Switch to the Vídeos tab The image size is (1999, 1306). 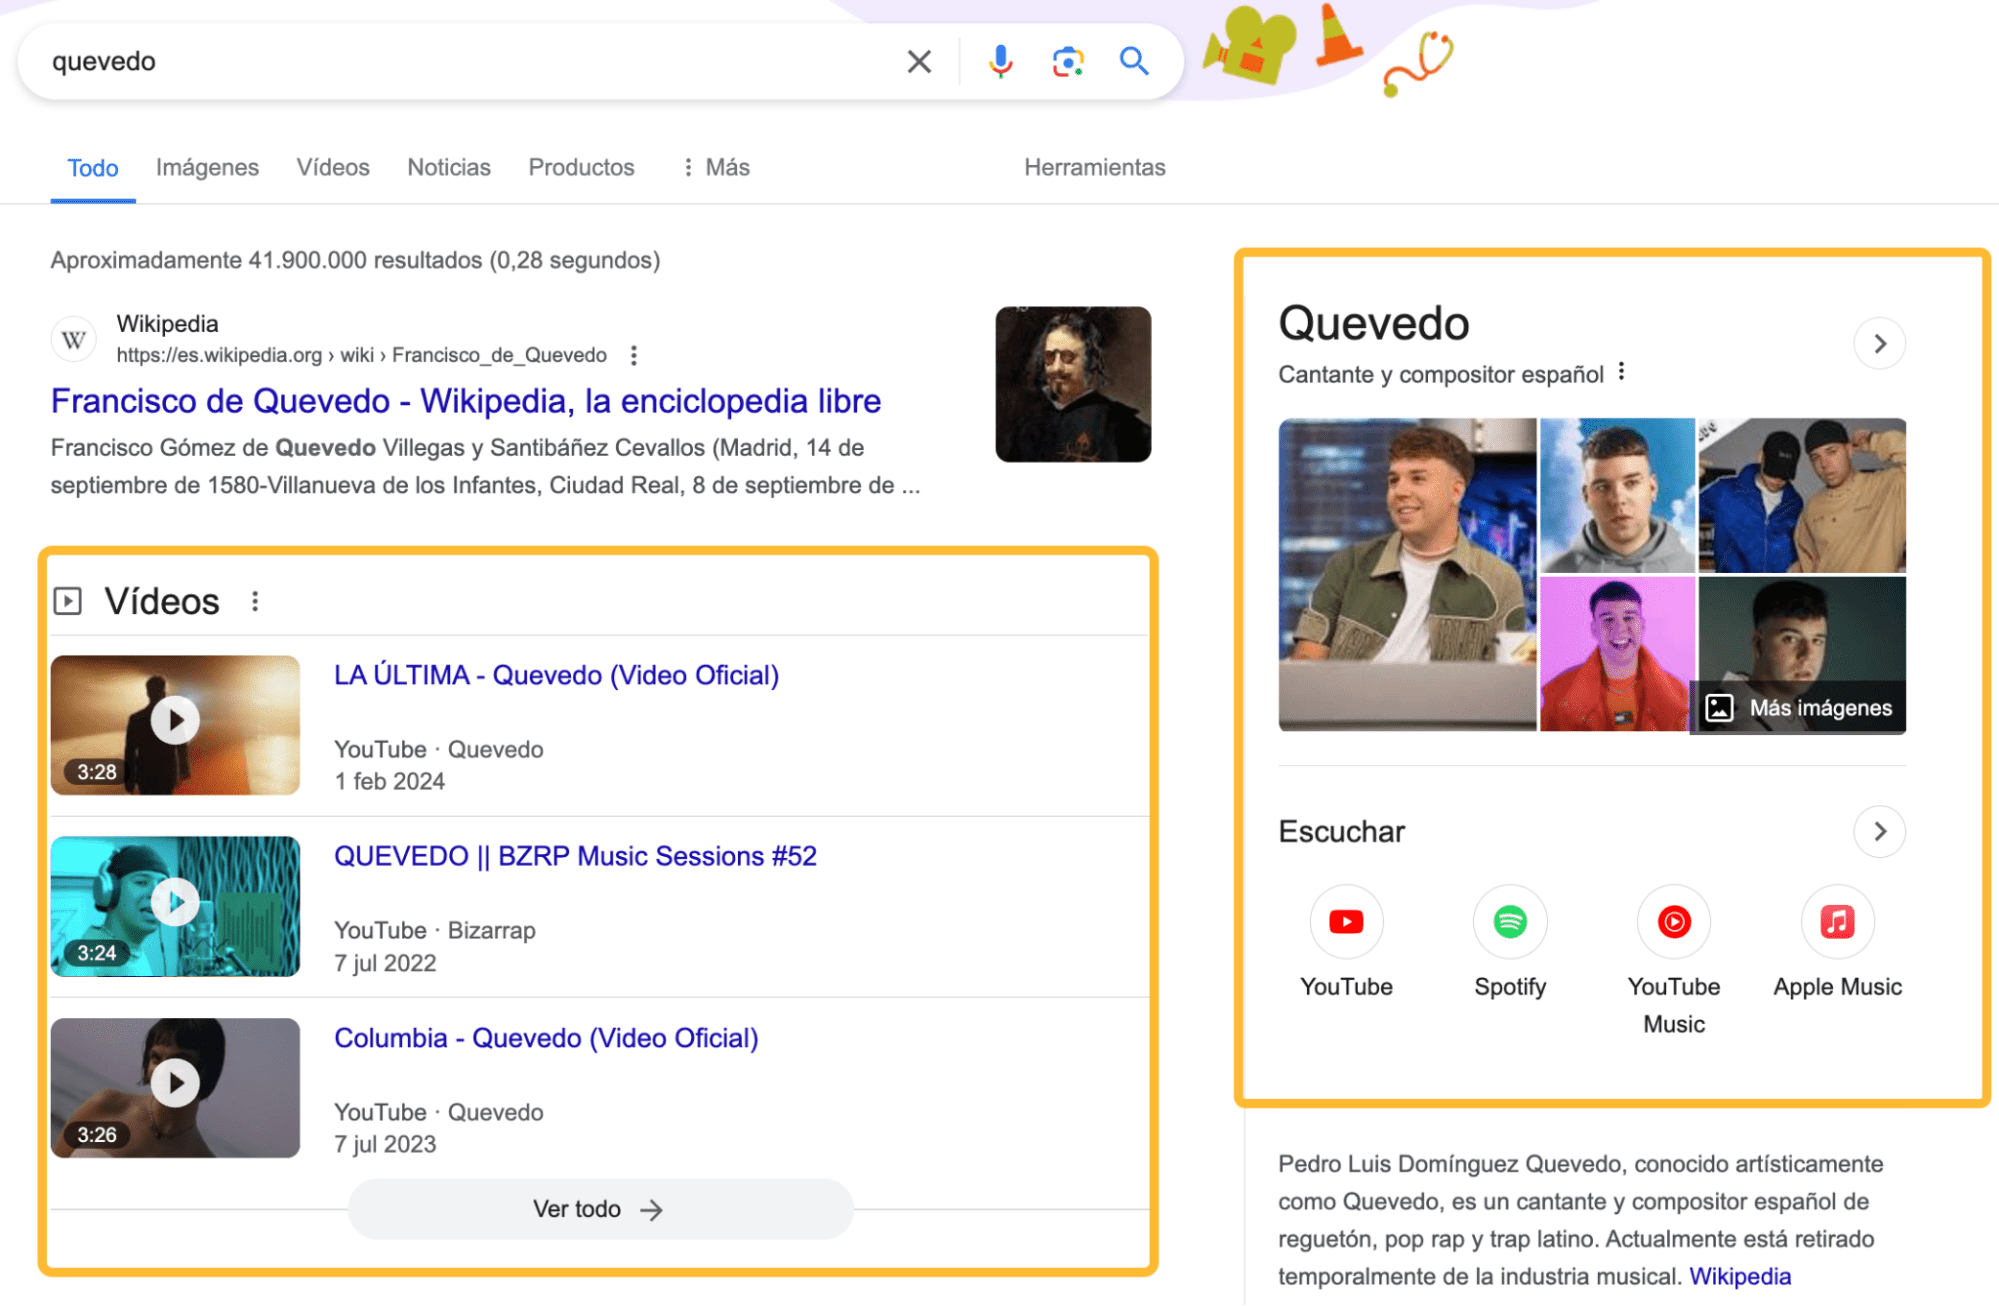(x=331, y=166)
